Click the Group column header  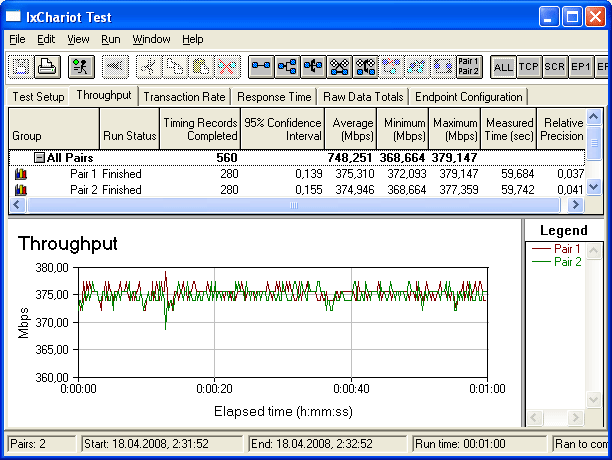pyautogui.click(x=54, y=129)
